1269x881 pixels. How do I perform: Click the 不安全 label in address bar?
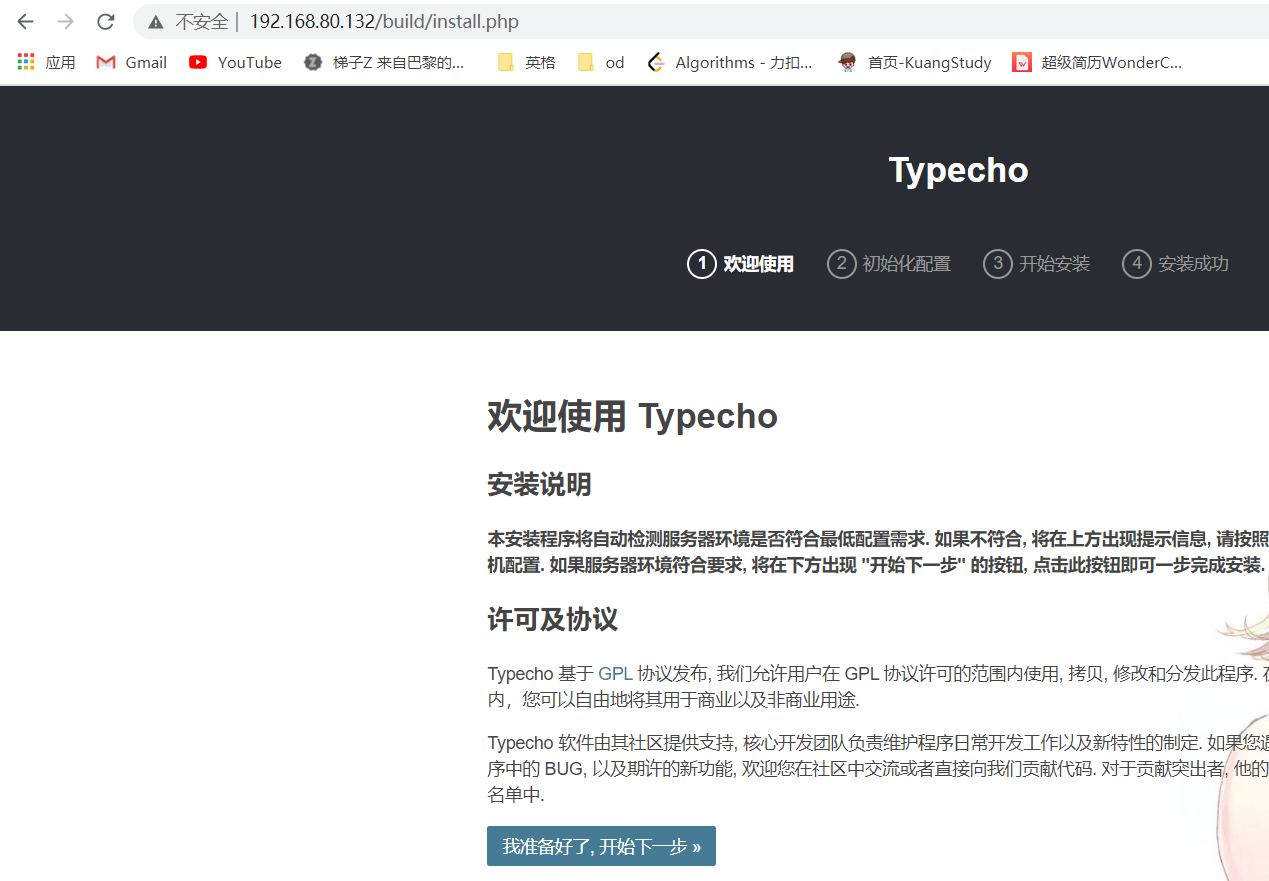pos(201,21)
